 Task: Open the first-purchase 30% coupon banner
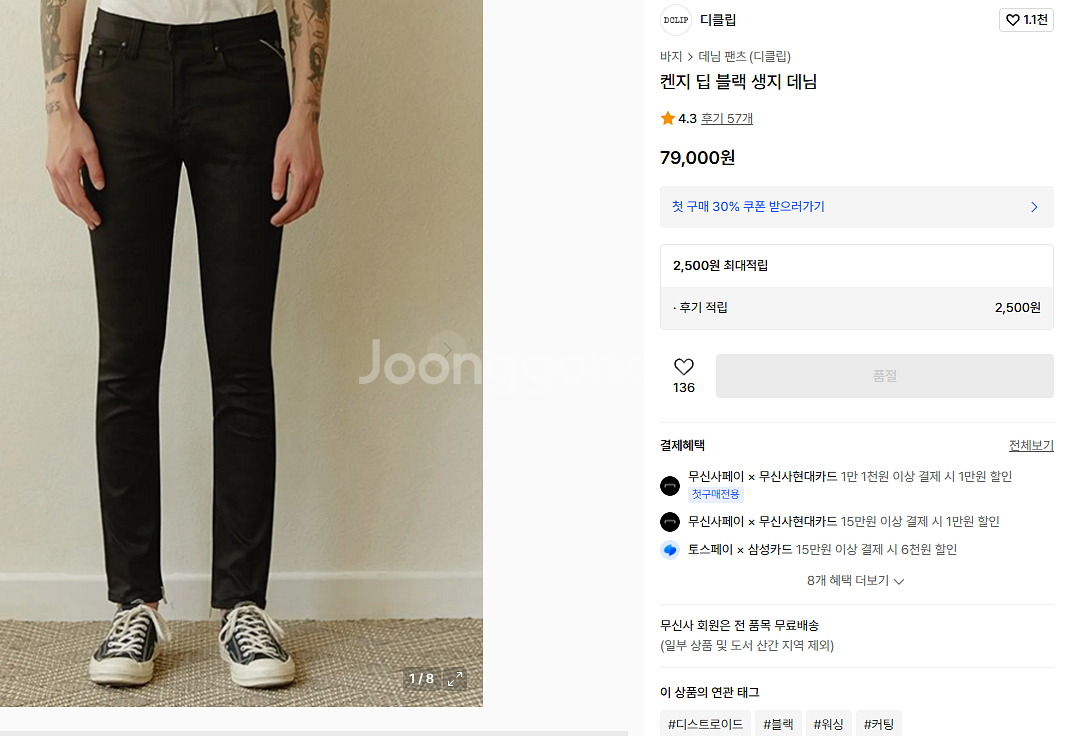pos(856,207)
